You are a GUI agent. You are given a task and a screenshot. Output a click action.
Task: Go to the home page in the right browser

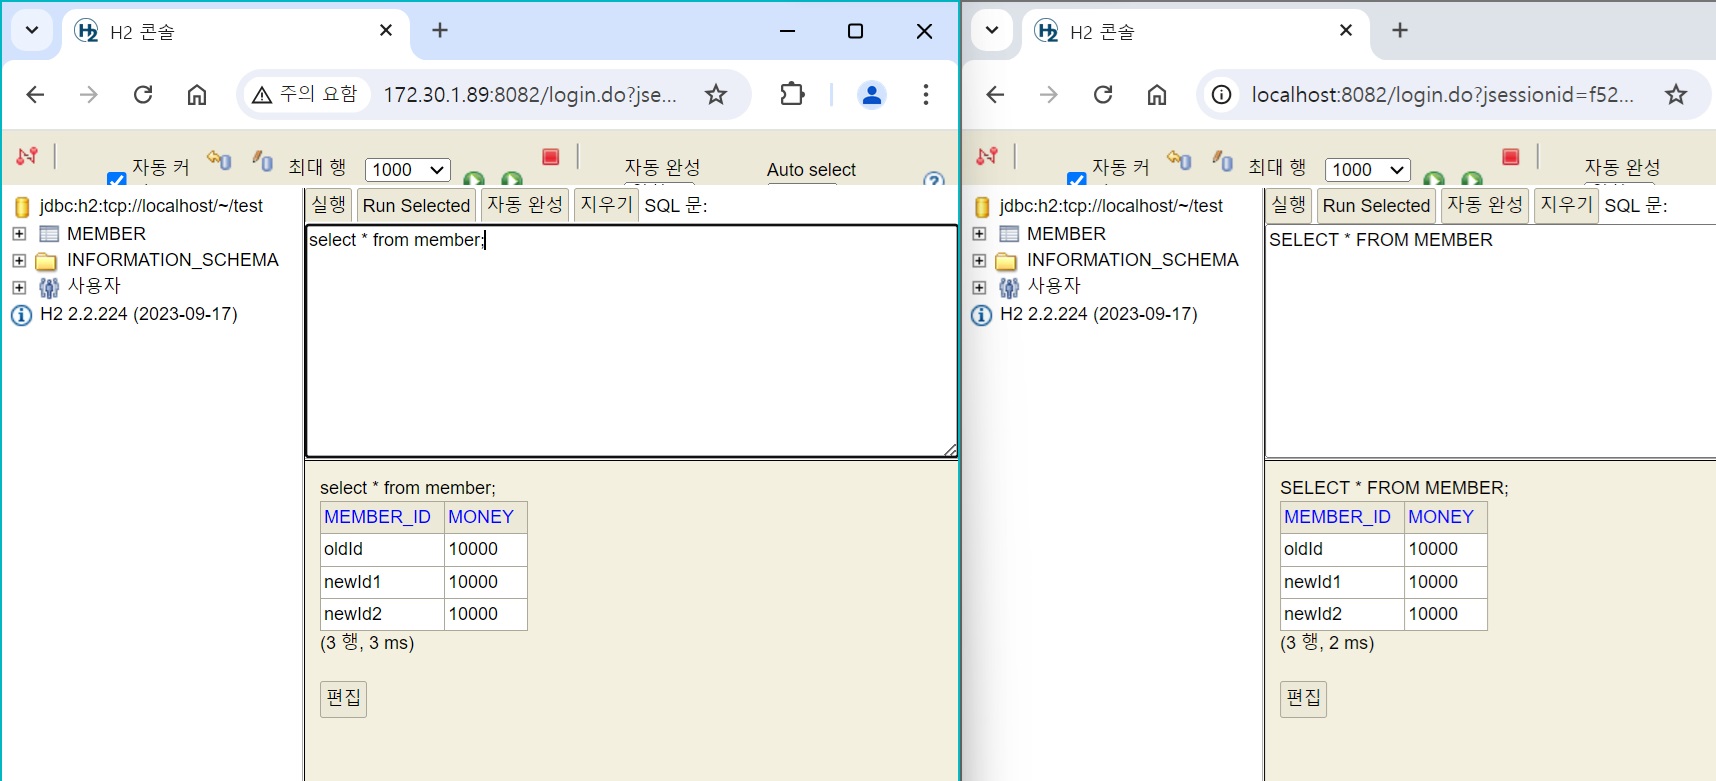[x=1157, y=94]
